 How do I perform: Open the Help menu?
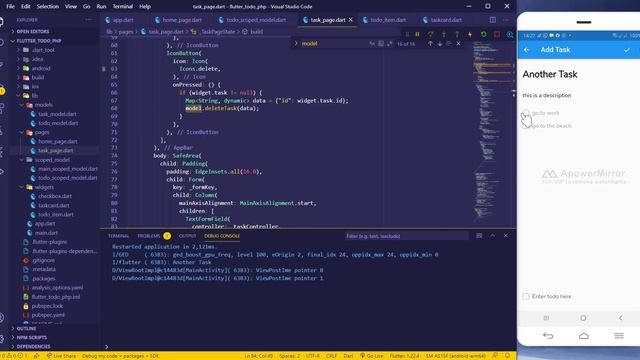coord(145,7)
